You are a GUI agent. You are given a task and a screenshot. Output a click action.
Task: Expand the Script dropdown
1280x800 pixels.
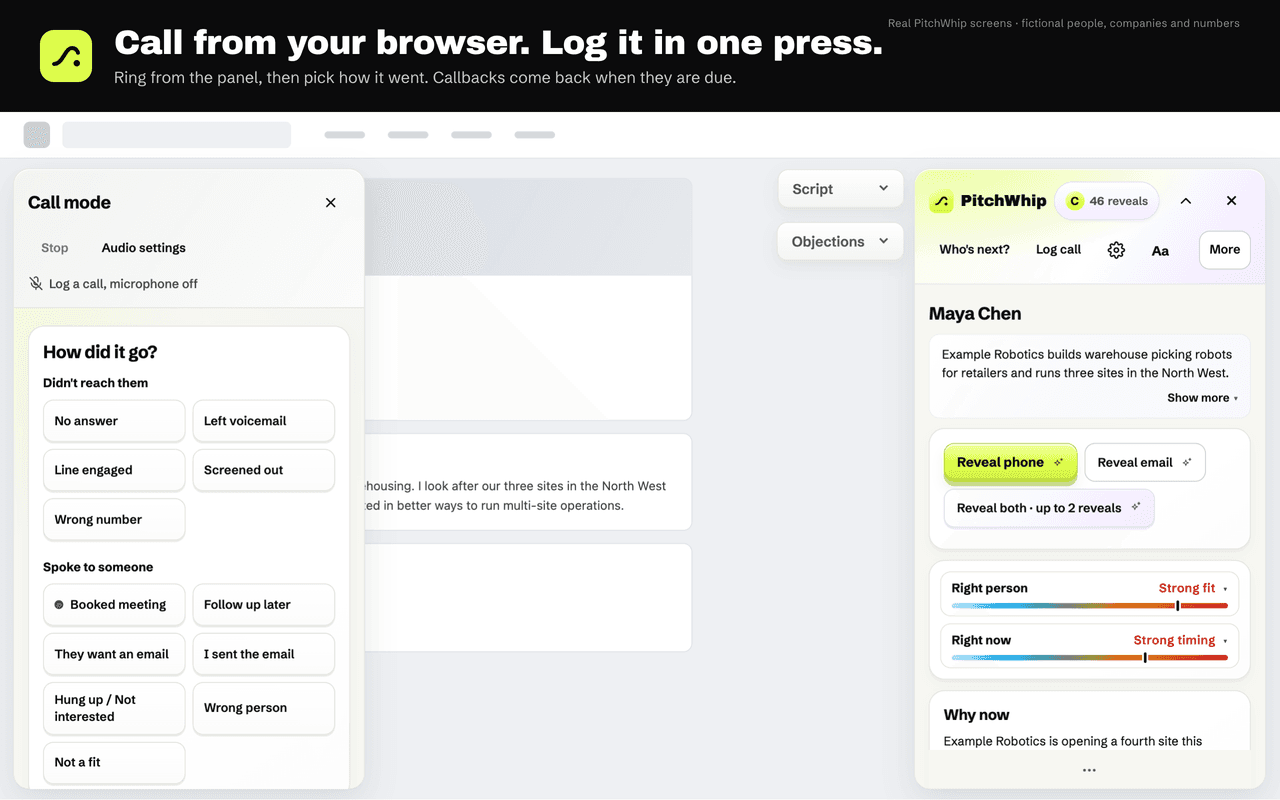840,189
